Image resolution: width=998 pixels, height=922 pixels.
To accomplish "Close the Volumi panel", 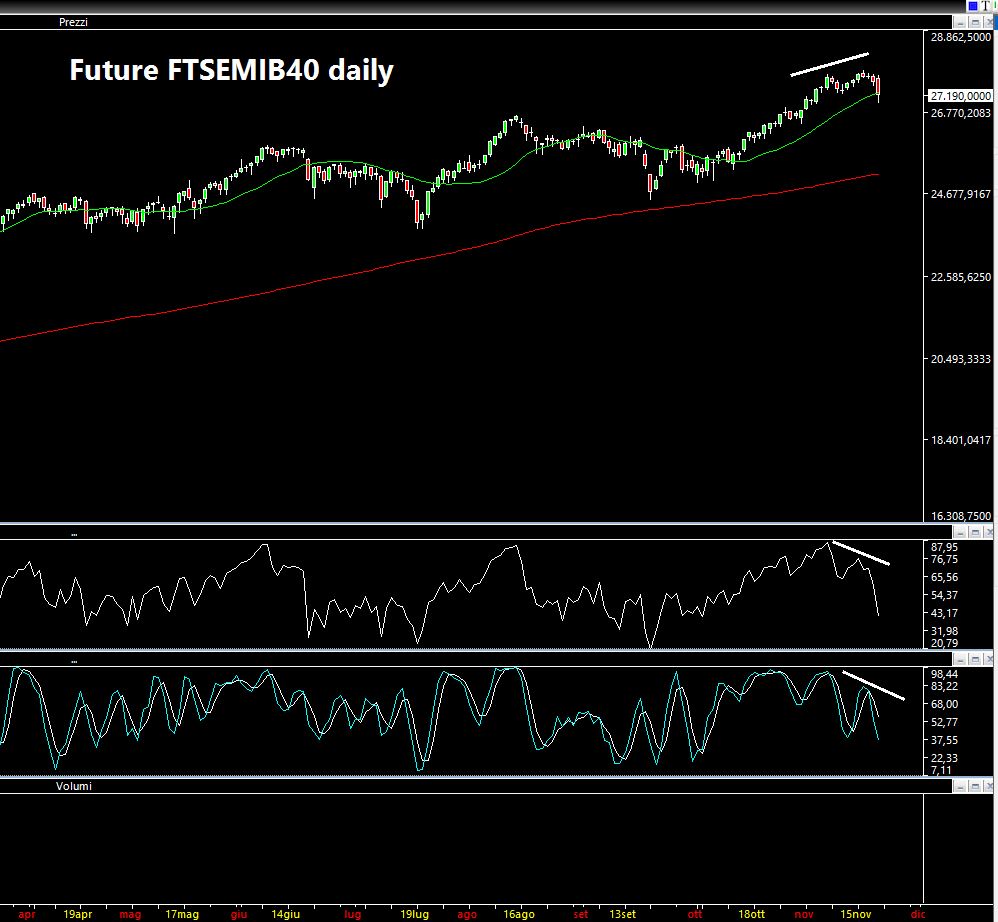I will 989,786.
